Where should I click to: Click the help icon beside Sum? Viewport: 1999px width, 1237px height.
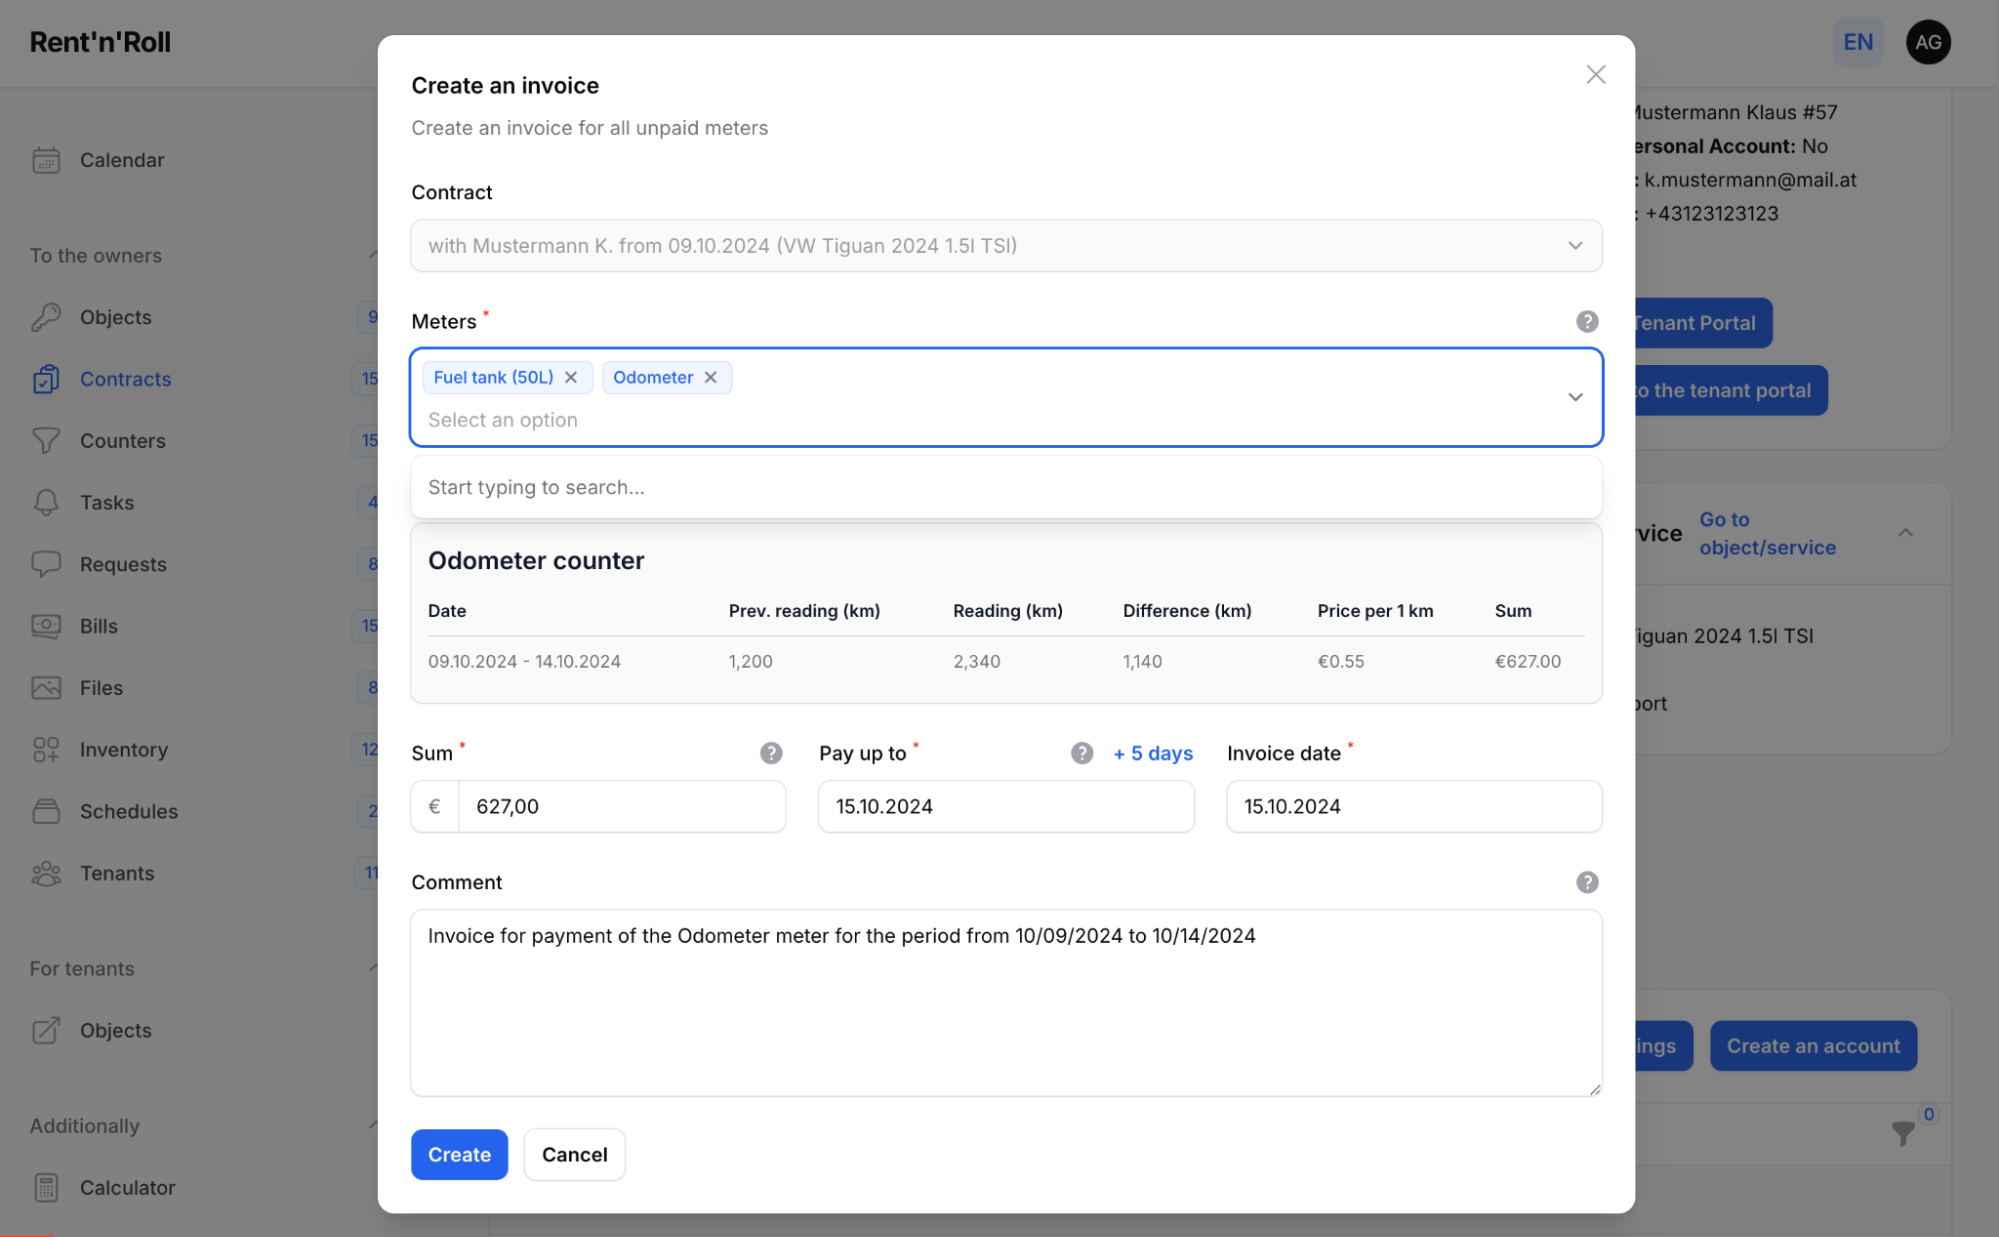point(770,753)
